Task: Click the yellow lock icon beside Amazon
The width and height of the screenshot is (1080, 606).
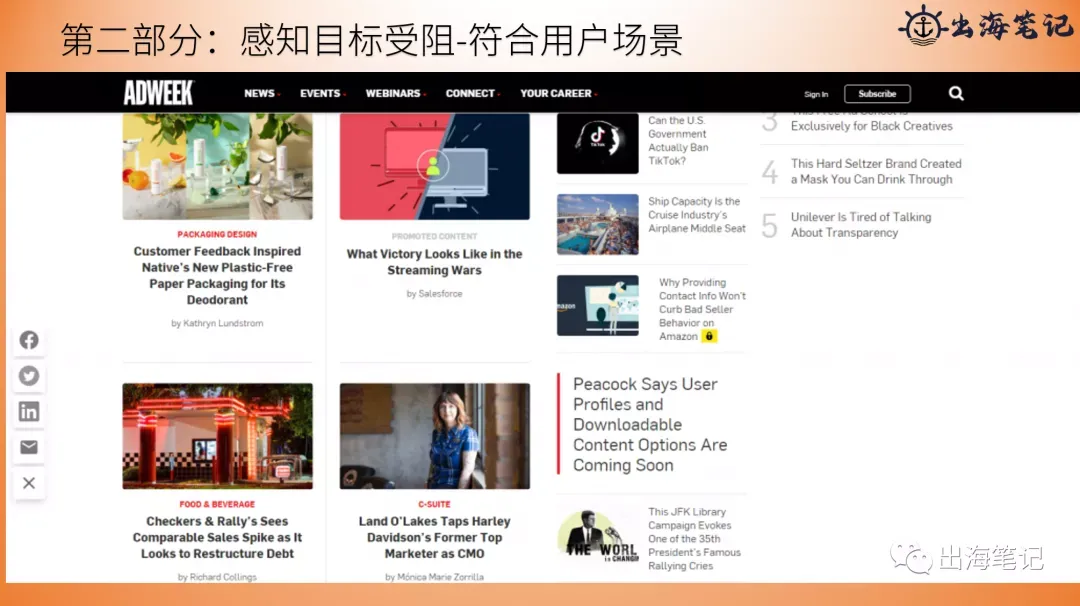Action: pos(709,337)
